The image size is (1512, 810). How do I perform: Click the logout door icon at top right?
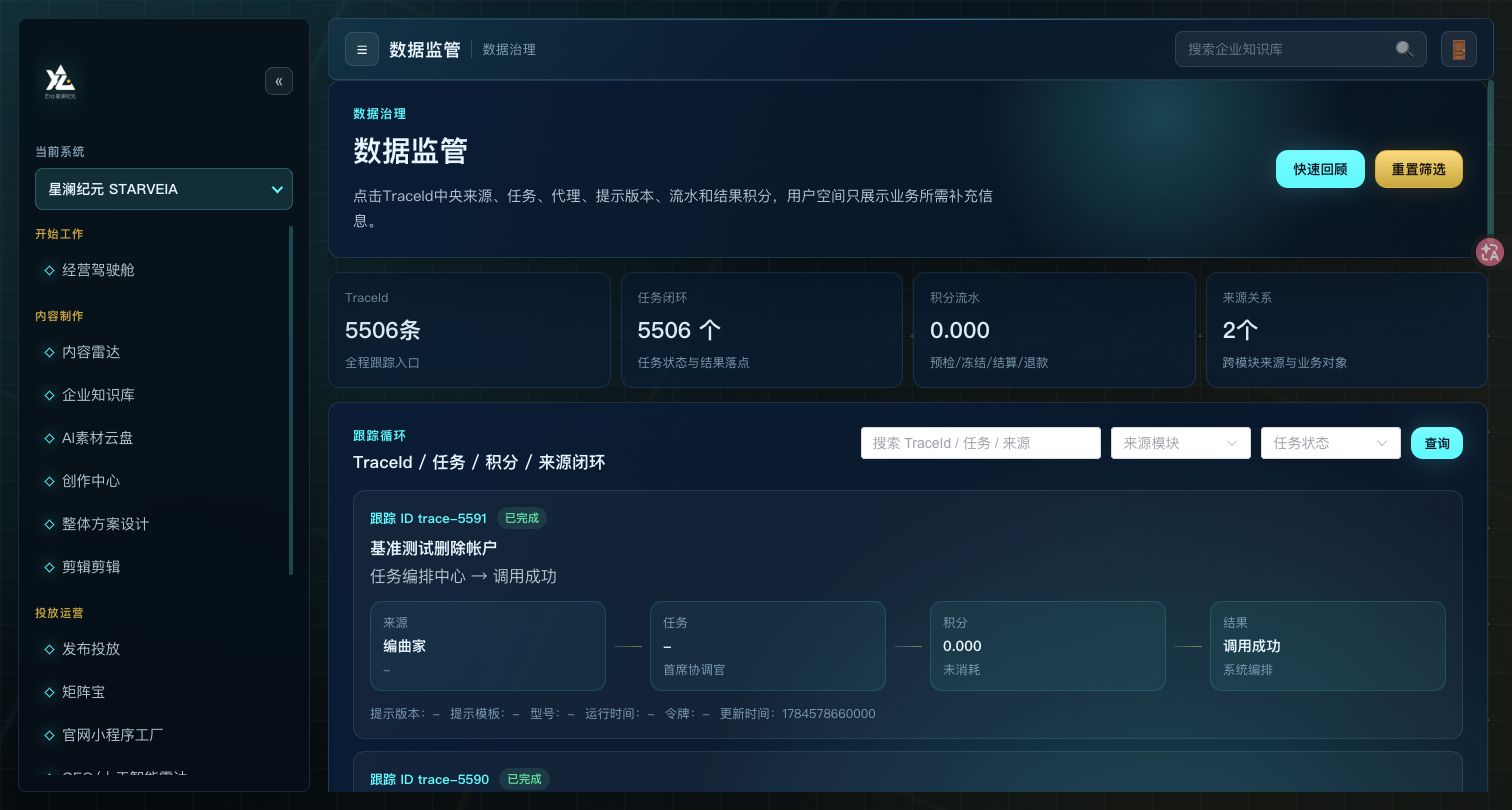tap(1459, 49)
